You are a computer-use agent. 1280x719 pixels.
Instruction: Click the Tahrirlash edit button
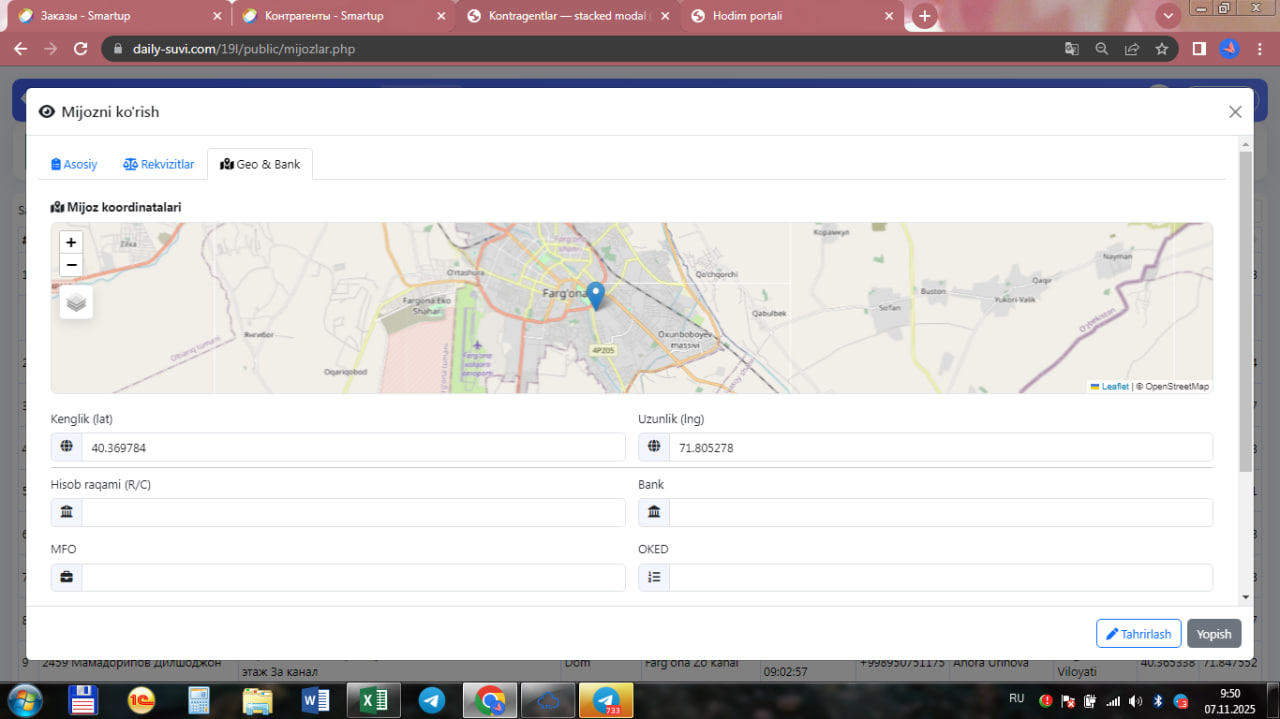click(x=1138, y=634)
